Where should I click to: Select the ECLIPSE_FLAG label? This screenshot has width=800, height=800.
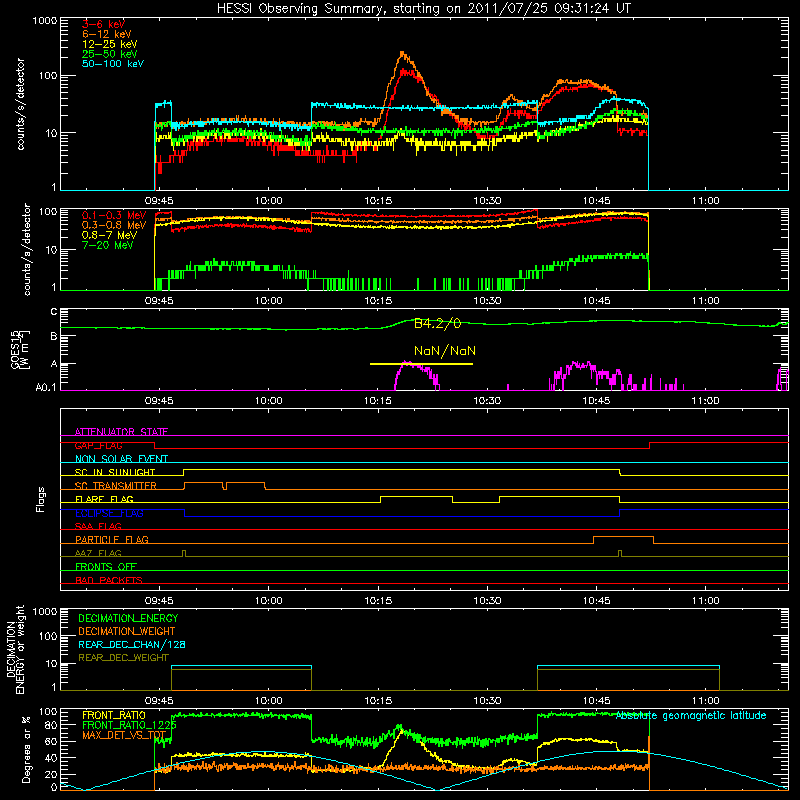(109, 513)
